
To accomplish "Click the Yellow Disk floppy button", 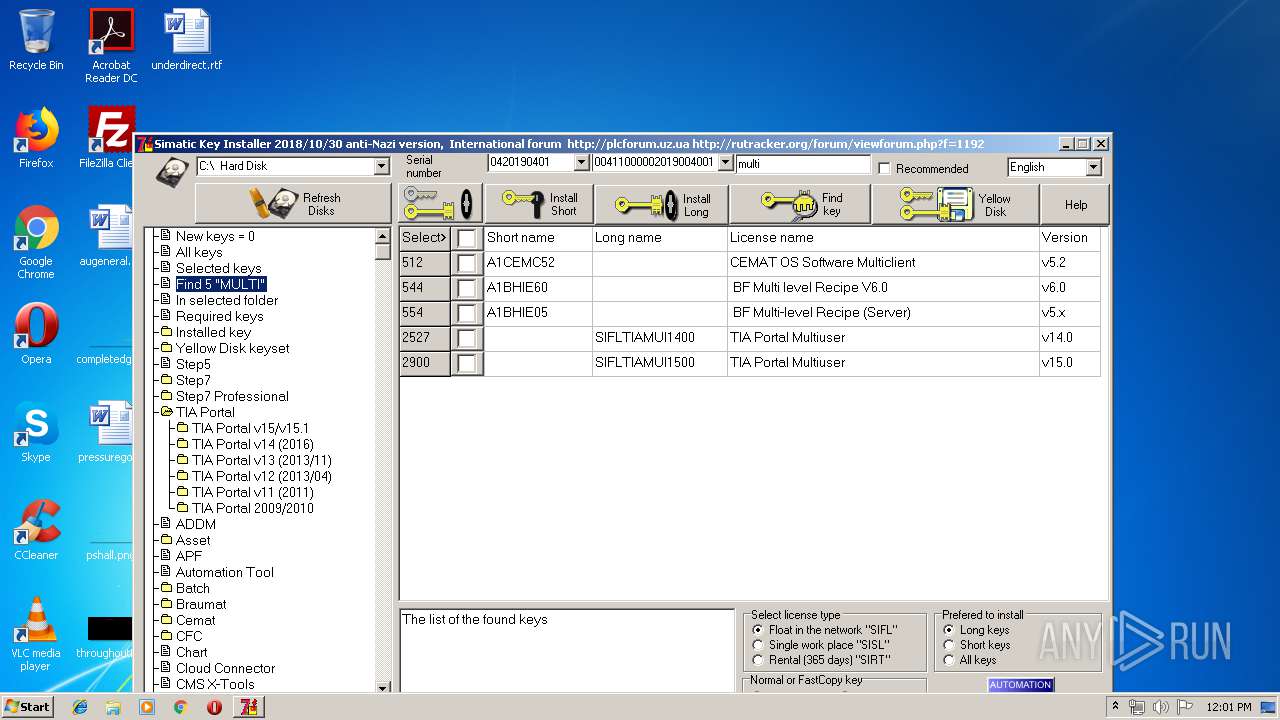I will [954, 205].
